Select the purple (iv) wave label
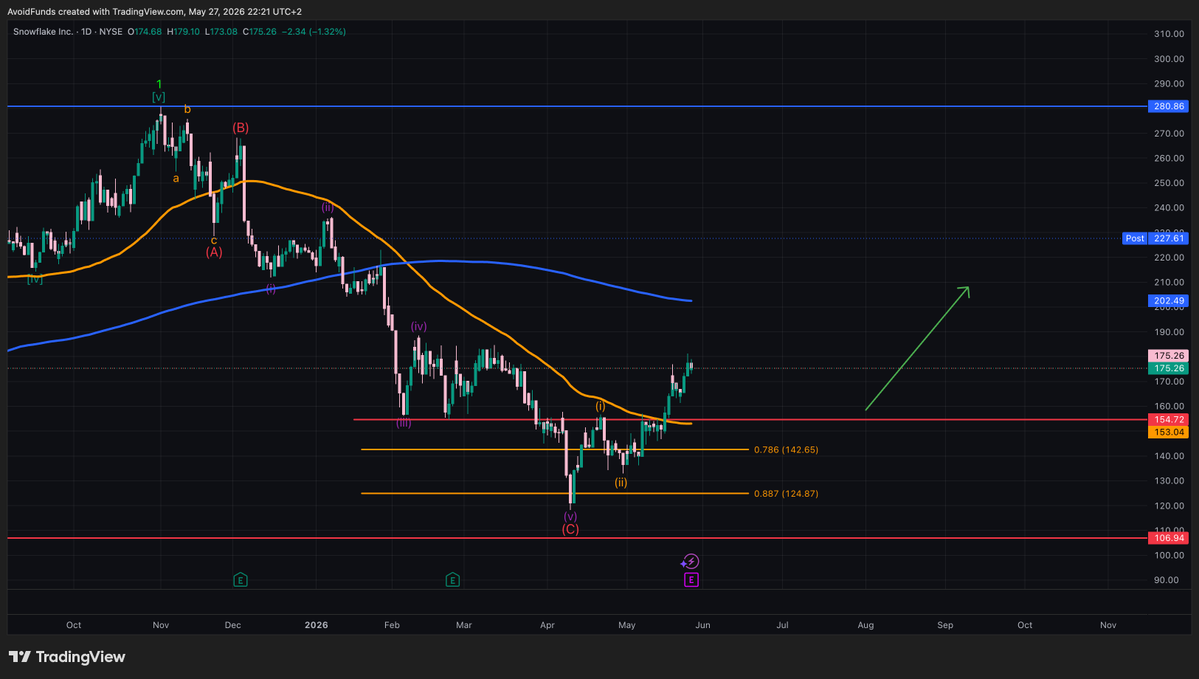The width and height of the screenshot is (1199, 679). [419, 327]
